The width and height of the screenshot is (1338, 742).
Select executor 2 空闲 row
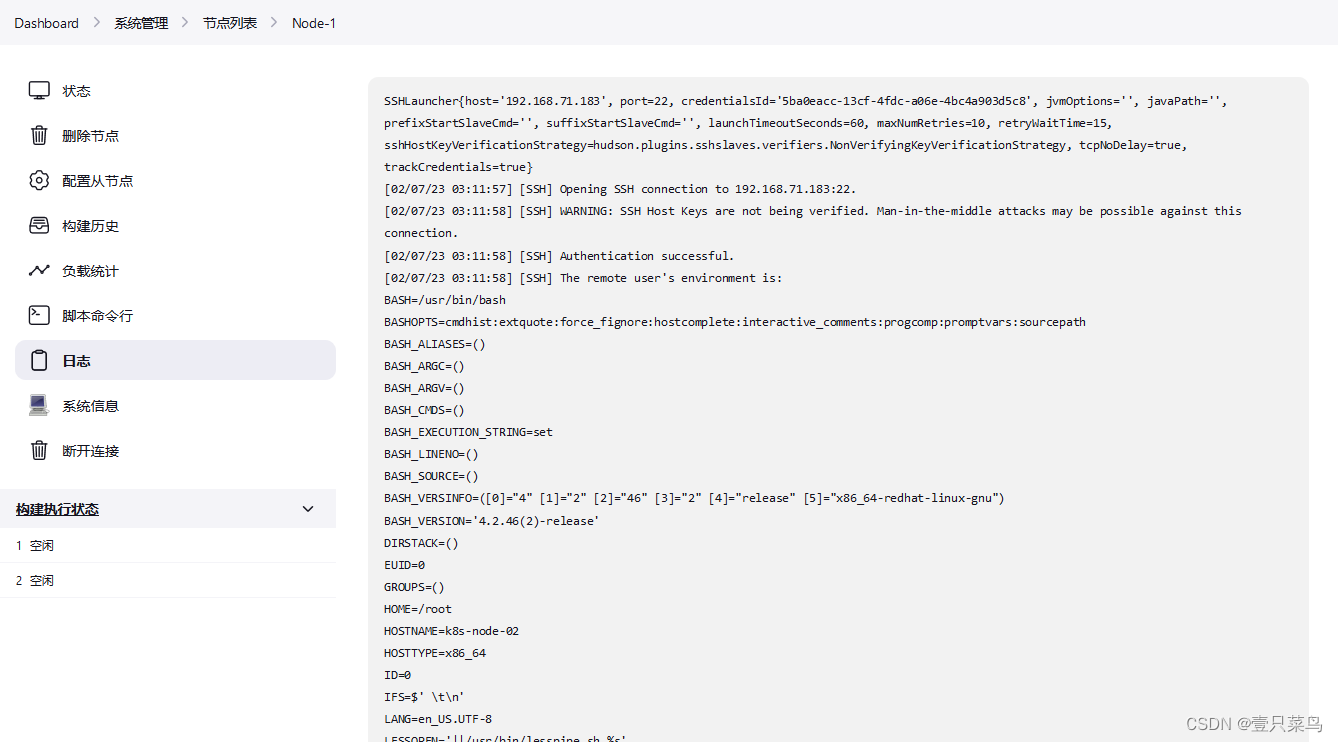[168, 581]
